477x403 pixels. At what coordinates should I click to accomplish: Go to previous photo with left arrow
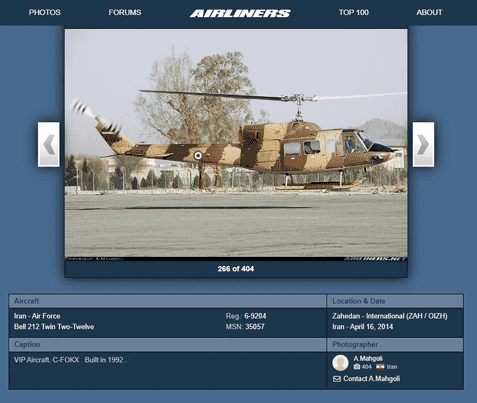pos(49,144)
